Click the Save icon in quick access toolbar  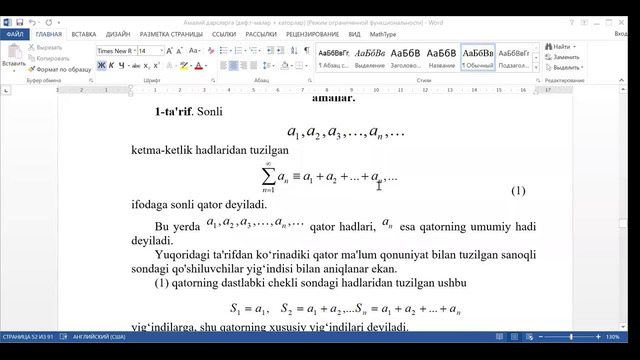coord(19,22)
